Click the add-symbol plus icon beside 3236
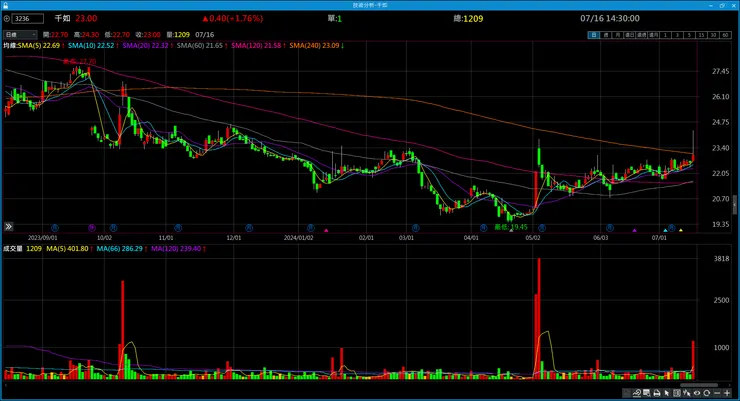 (x=7, y=19)
